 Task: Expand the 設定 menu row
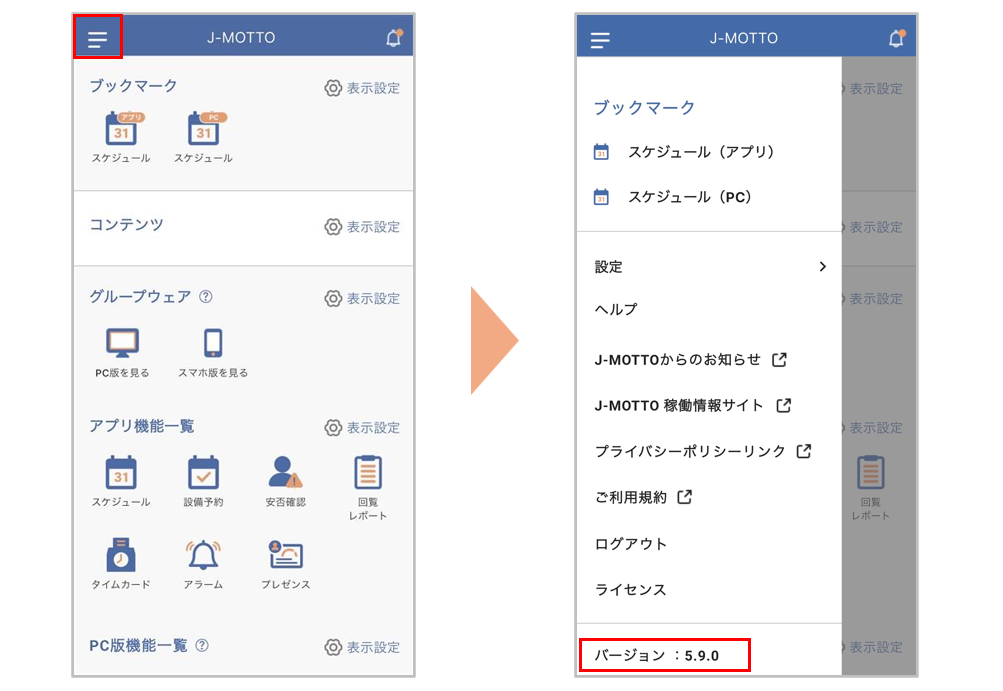point(709,267)
